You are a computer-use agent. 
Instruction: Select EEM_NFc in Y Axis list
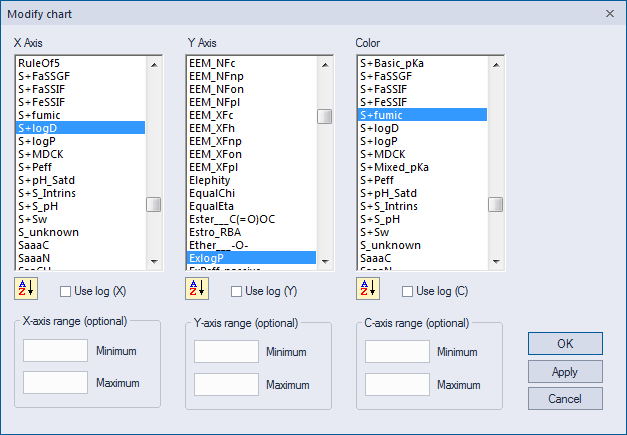click(252, 63)
